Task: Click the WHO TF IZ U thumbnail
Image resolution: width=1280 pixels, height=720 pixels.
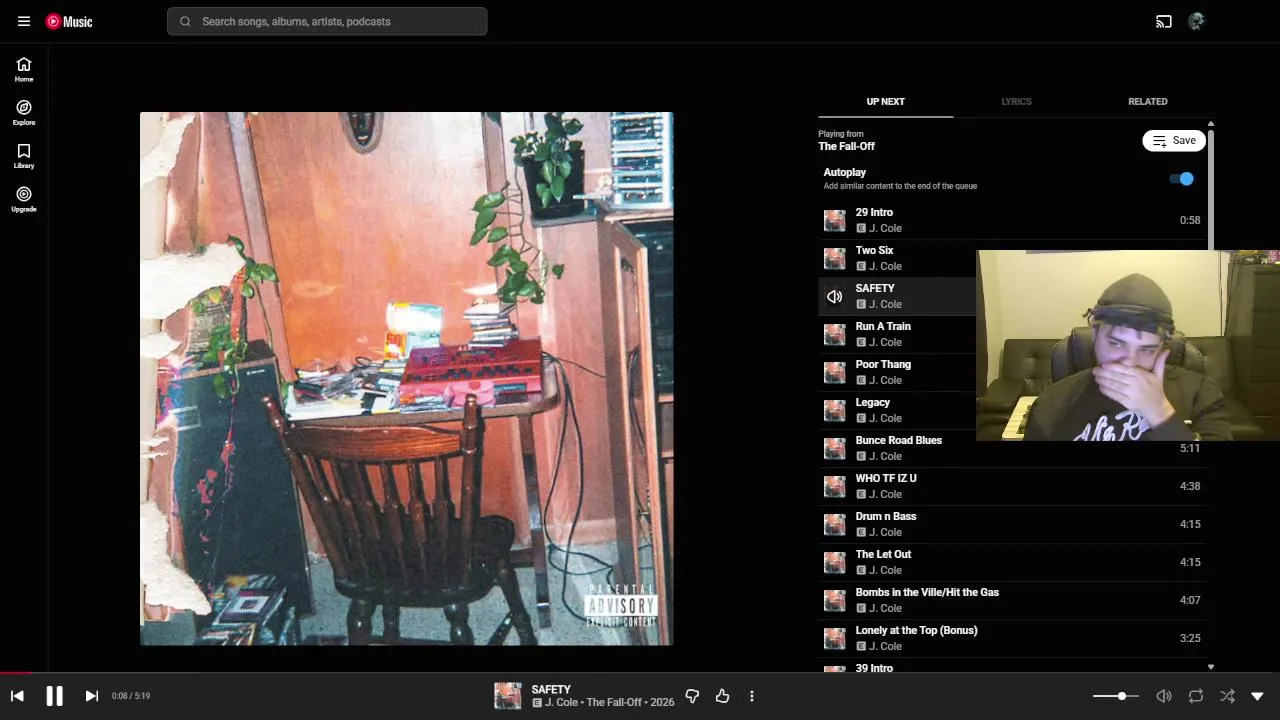Action: coord(834,487)
